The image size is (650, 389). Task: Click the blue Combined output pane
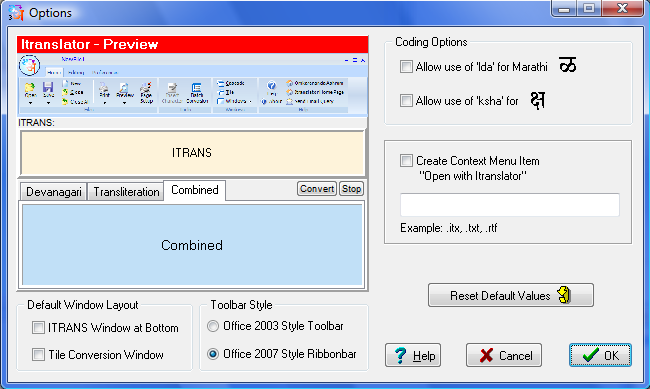(x=192, y=245)
